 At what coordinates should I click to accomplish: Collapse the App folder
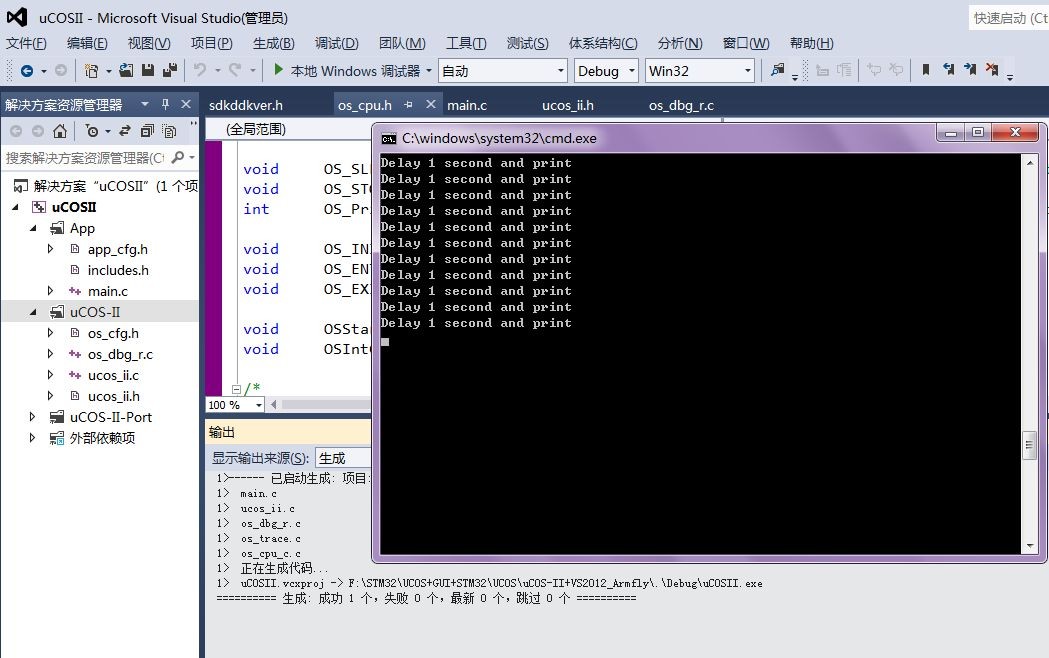click(x=33, y=228)
